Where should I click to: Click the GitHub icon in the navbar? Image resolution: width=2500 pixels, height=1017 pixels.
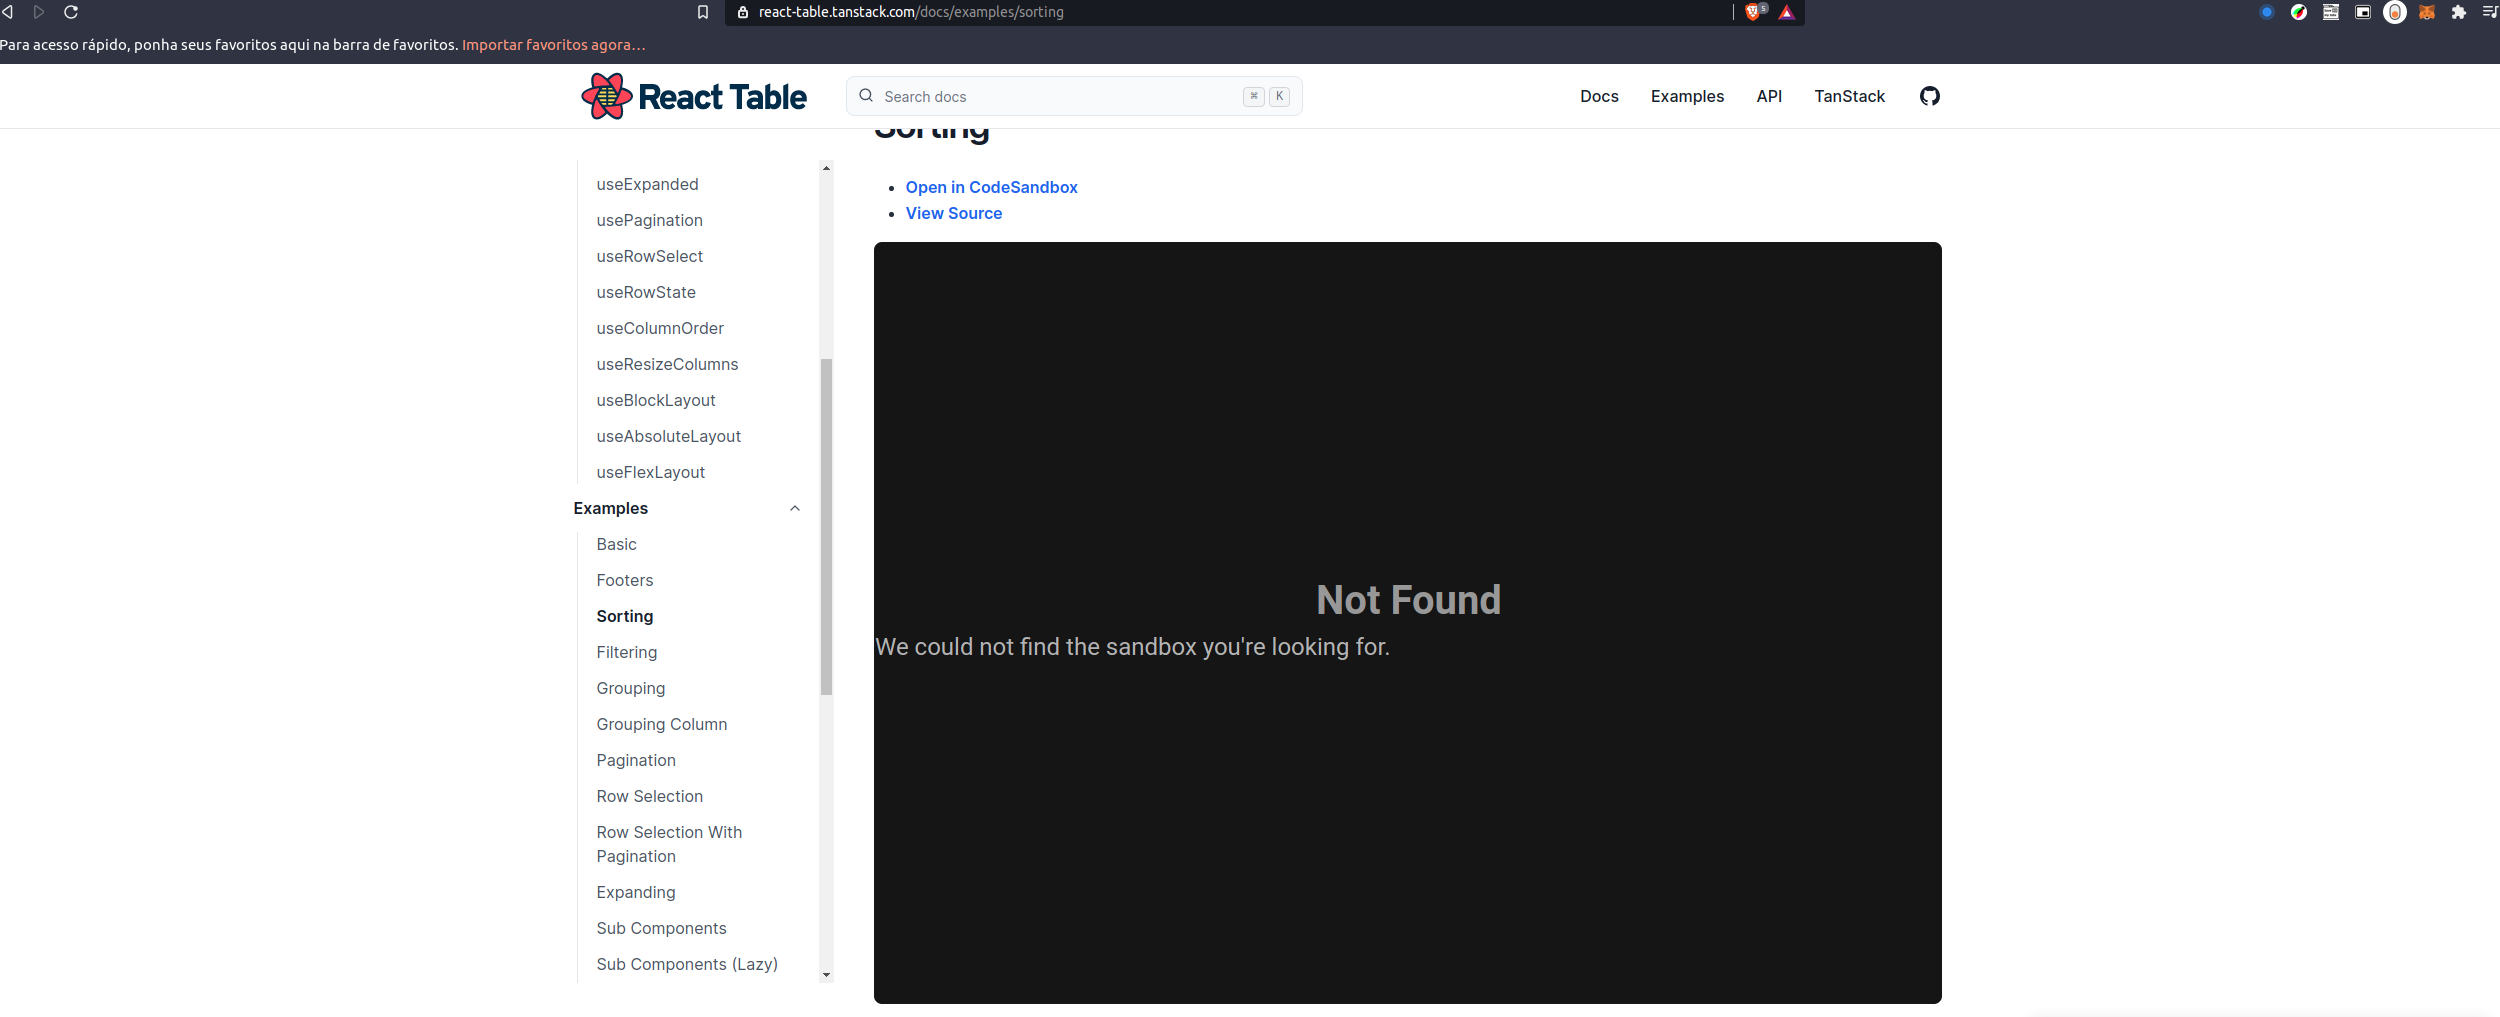pos(1930,96)
